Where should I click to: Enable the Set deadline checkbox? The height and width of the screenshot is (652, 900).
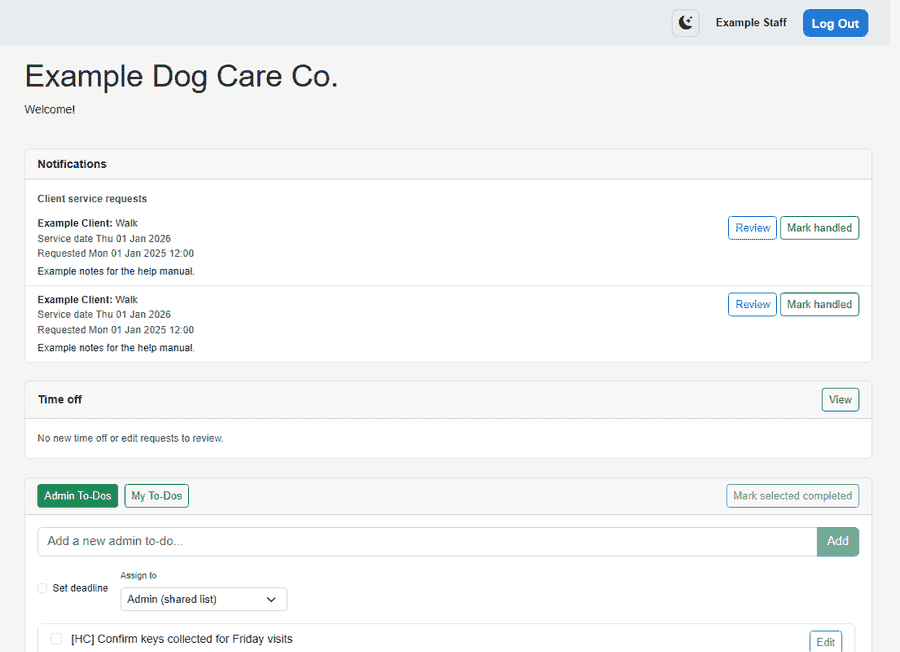coord(42,588)
